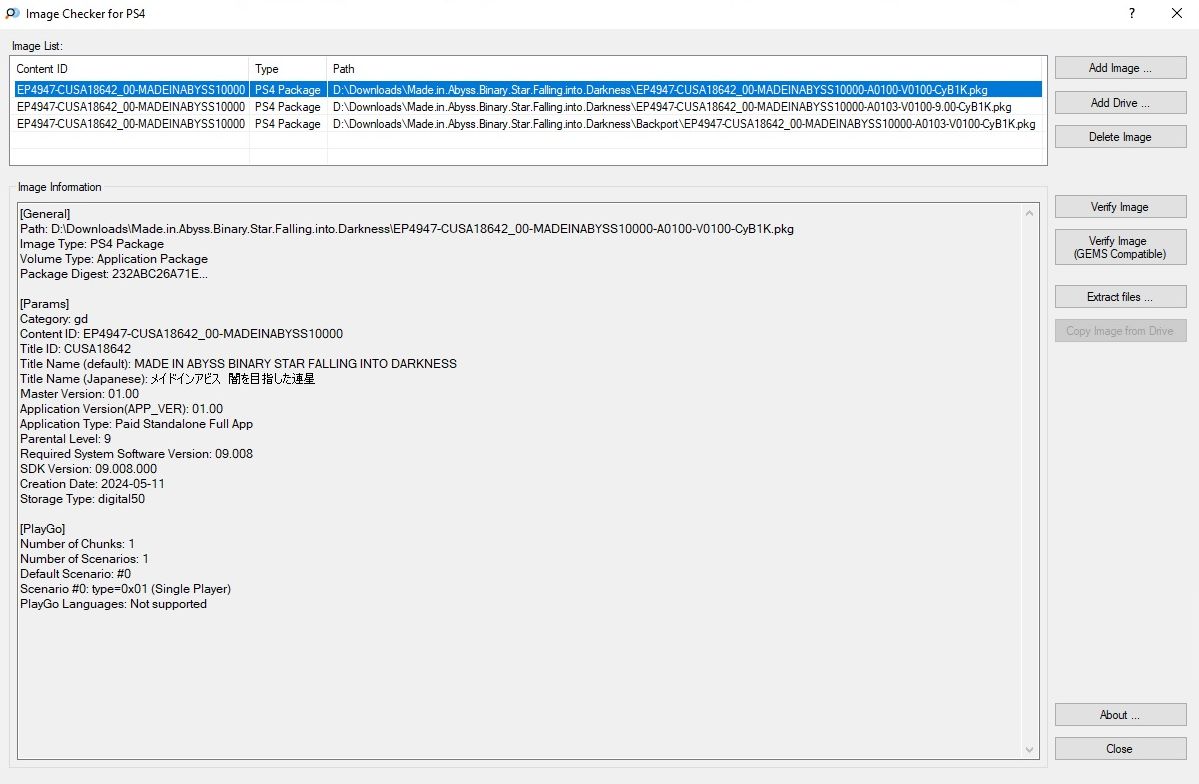The image size is (1199, 784).
Task: Open the About dialog
Action: 1120,714
